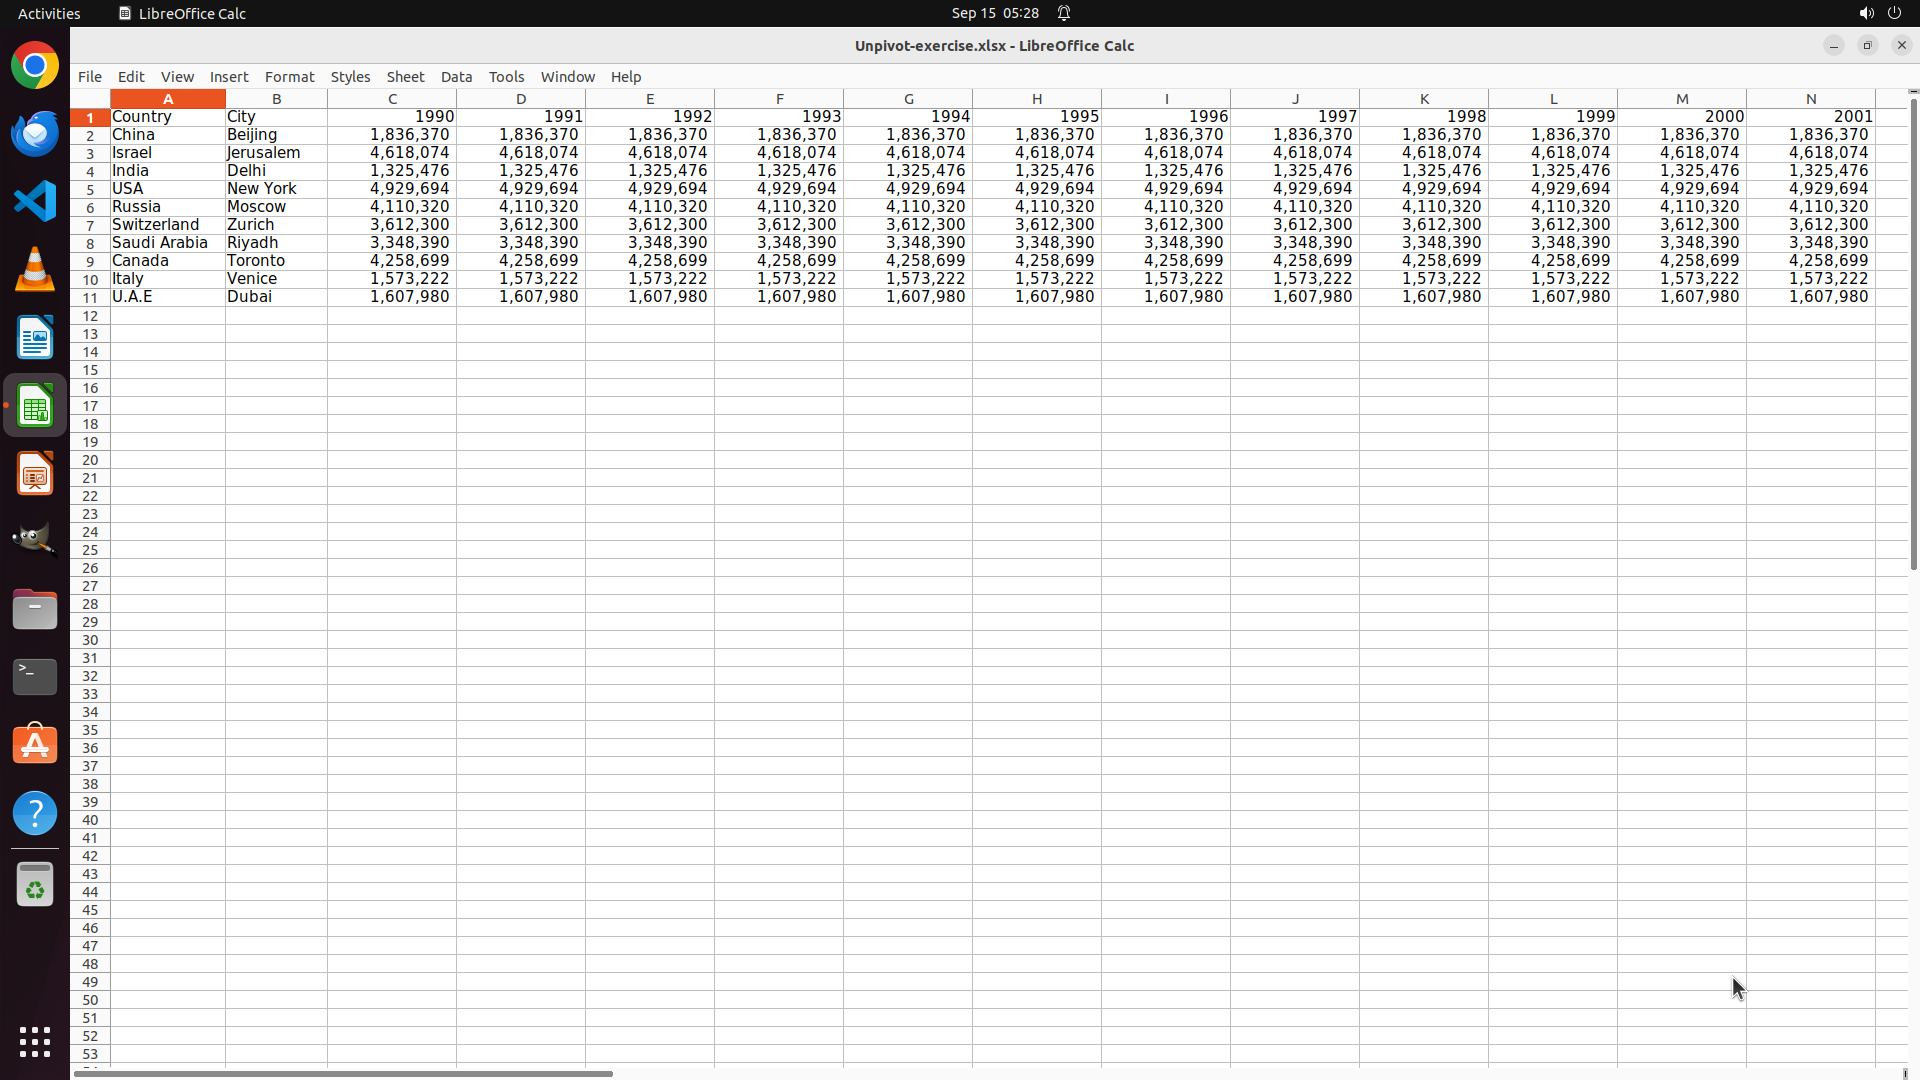
Task: Open the system volume indicator
Action: 1866,13
